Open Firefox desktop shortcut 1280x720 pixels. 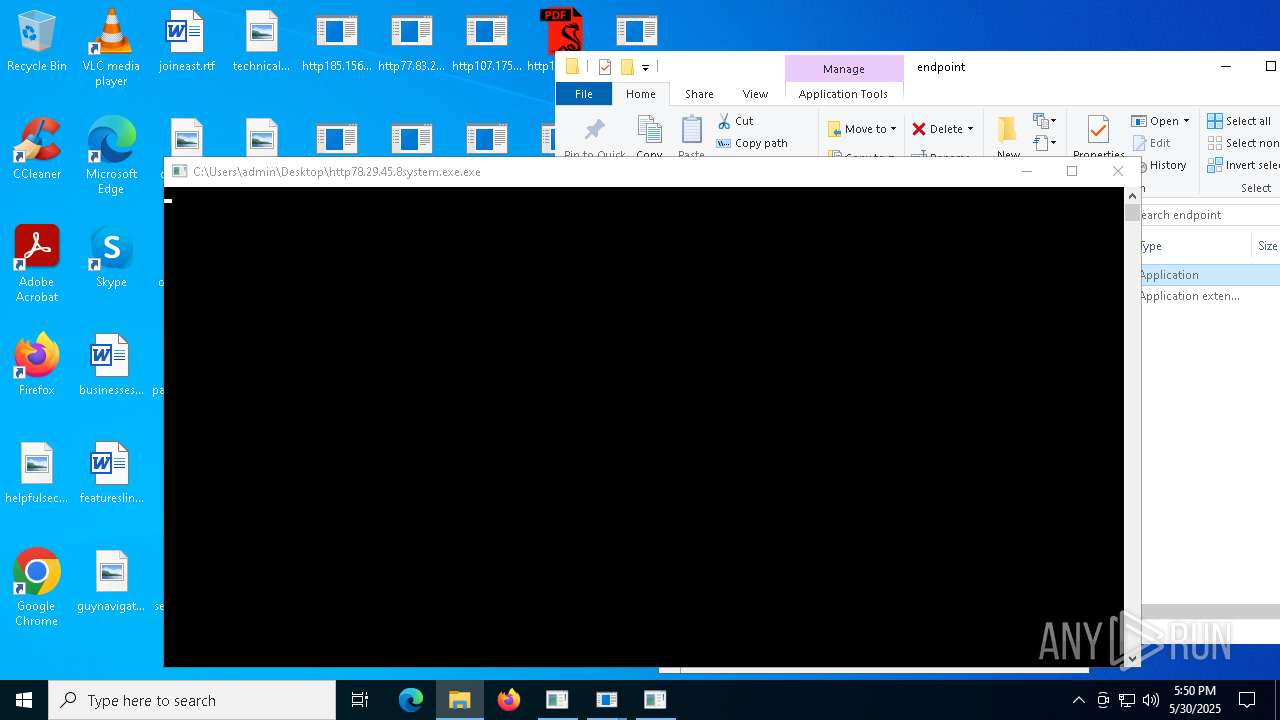[37, 366]
